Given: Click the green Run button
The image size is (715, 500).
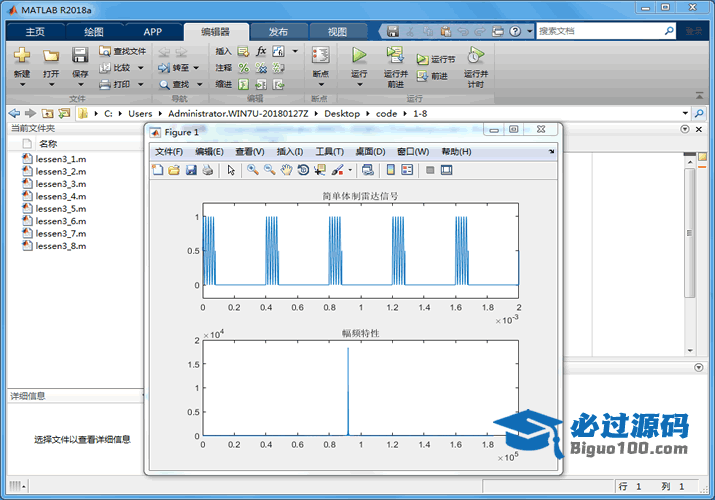Looking at the screenshot, I should [x=359, y=55].
